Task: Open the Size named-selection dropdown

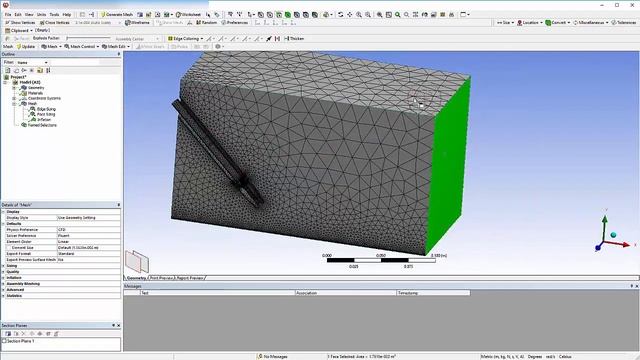Action: [505, 22]
